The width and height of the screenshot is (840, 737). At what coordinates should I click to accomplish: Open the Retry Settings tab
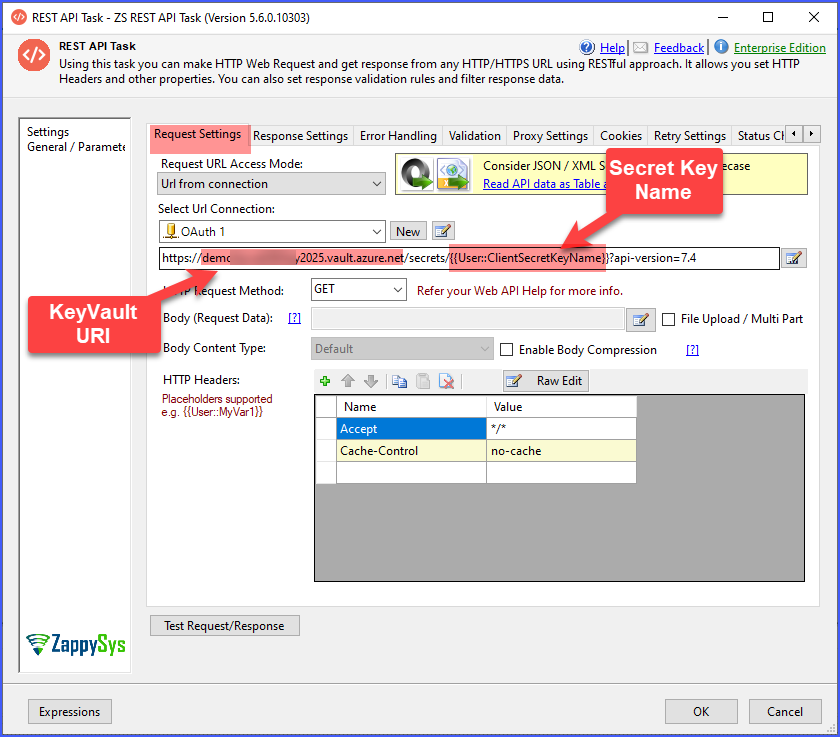689,136
